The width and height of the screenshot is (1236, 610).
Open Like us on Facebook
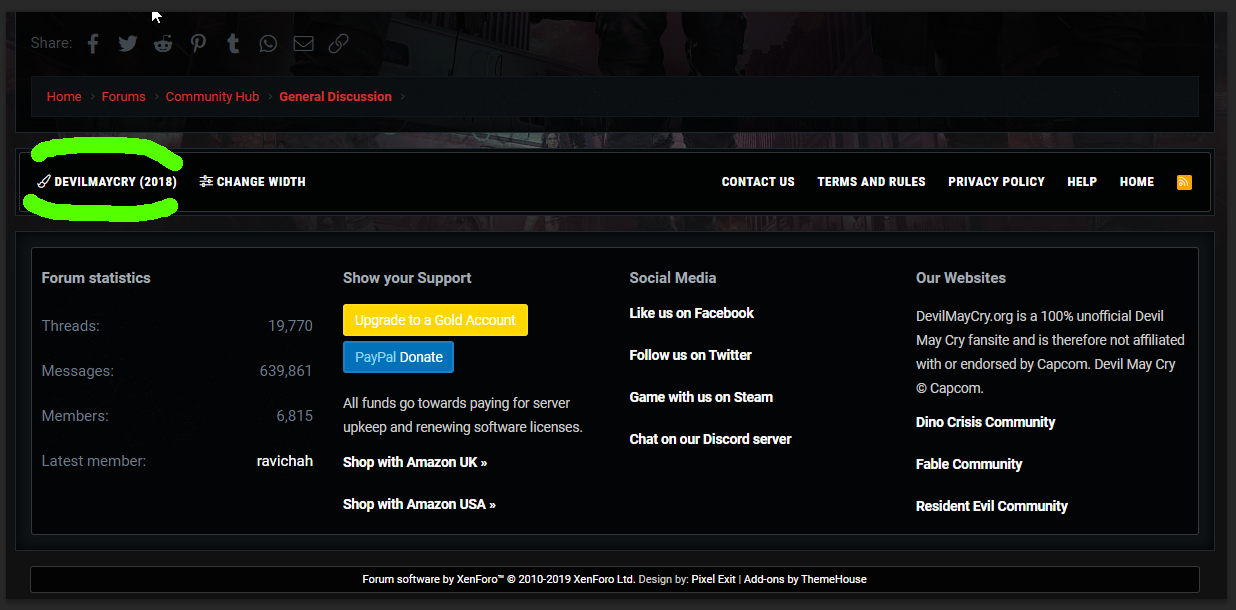coord(691,313)
